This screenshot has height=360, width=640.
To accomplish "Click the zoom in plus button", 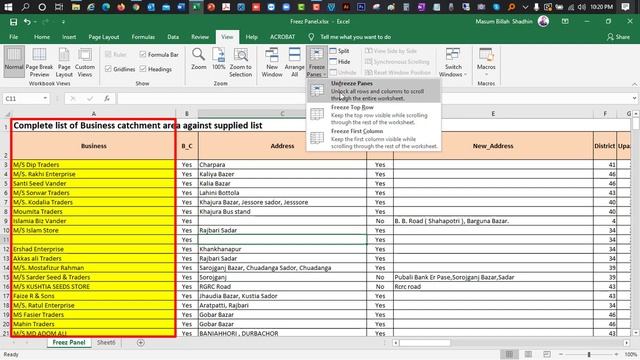I will (x=616, y=354).
